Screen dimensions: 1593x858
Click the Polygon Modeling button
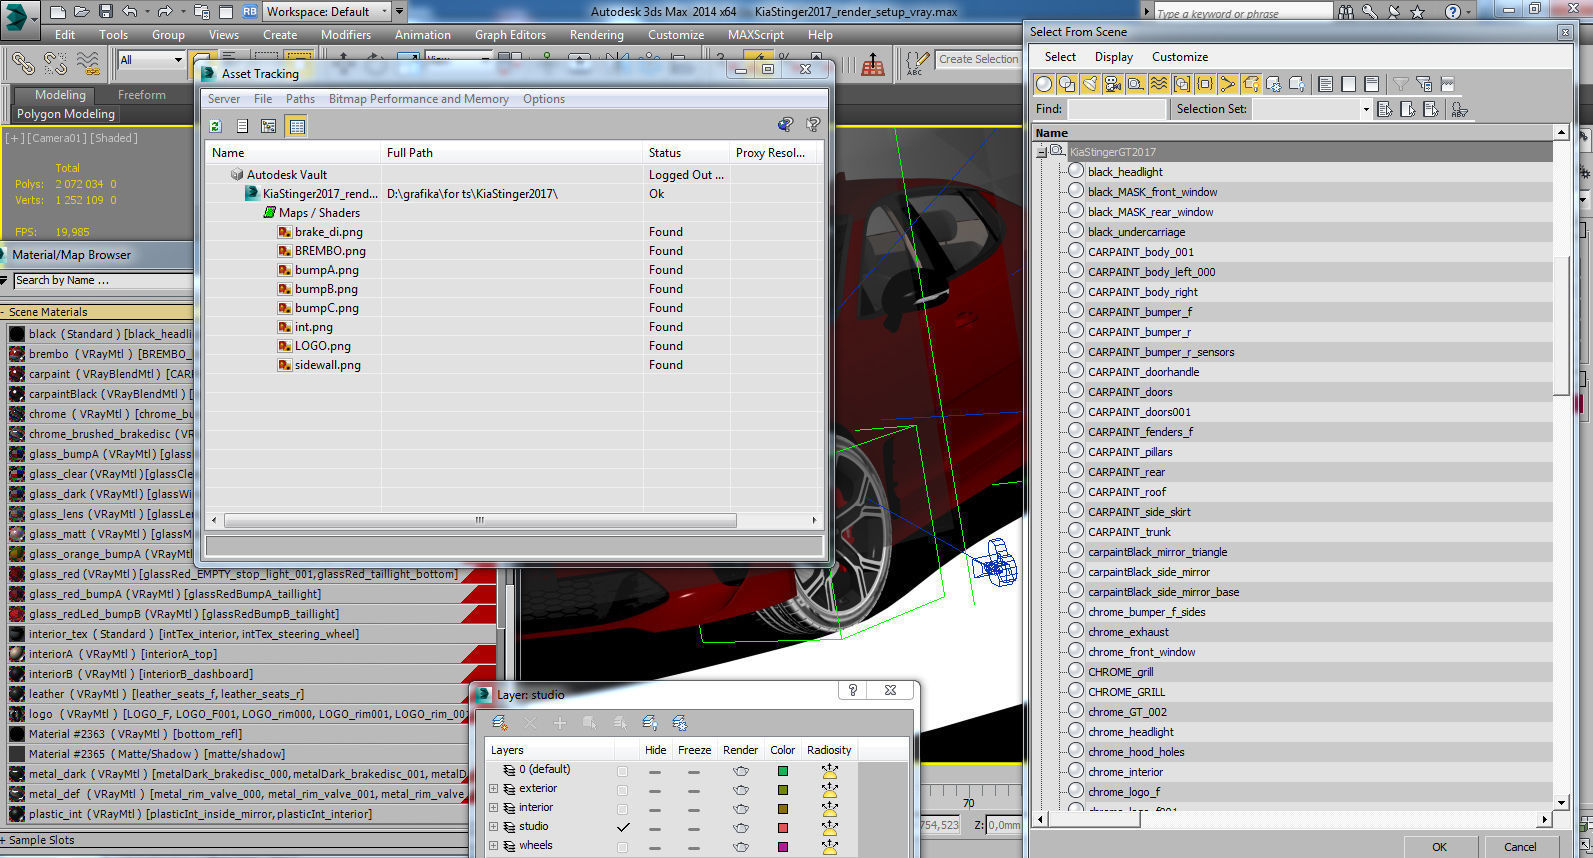point(66,114)
